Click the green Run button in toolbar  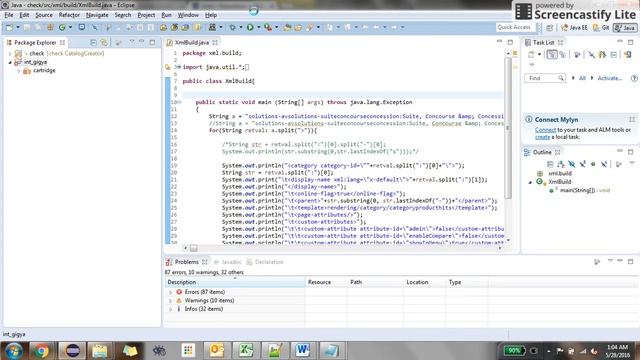[250, 27]
